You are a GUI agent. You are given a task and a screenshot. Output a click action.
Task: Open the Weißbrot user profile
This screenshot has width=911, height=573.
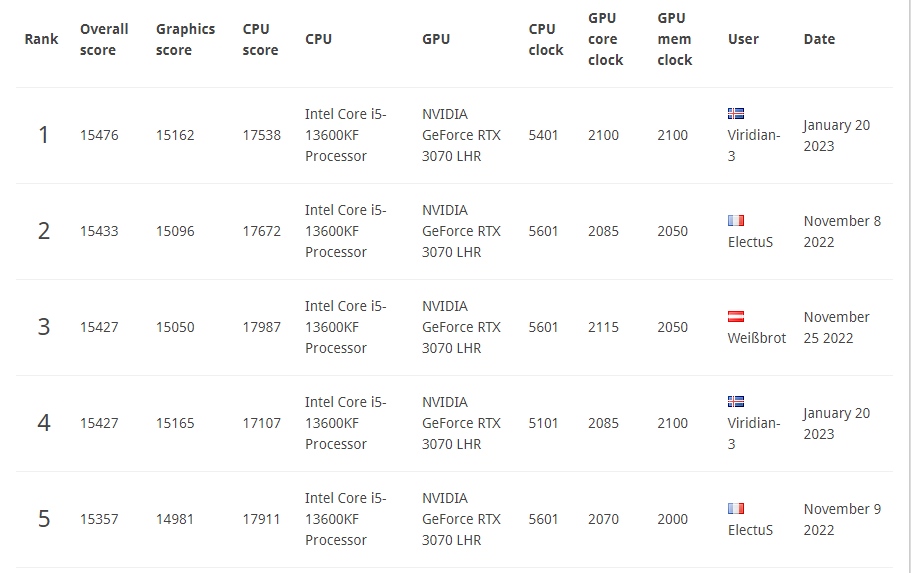[x=756, y=338]
